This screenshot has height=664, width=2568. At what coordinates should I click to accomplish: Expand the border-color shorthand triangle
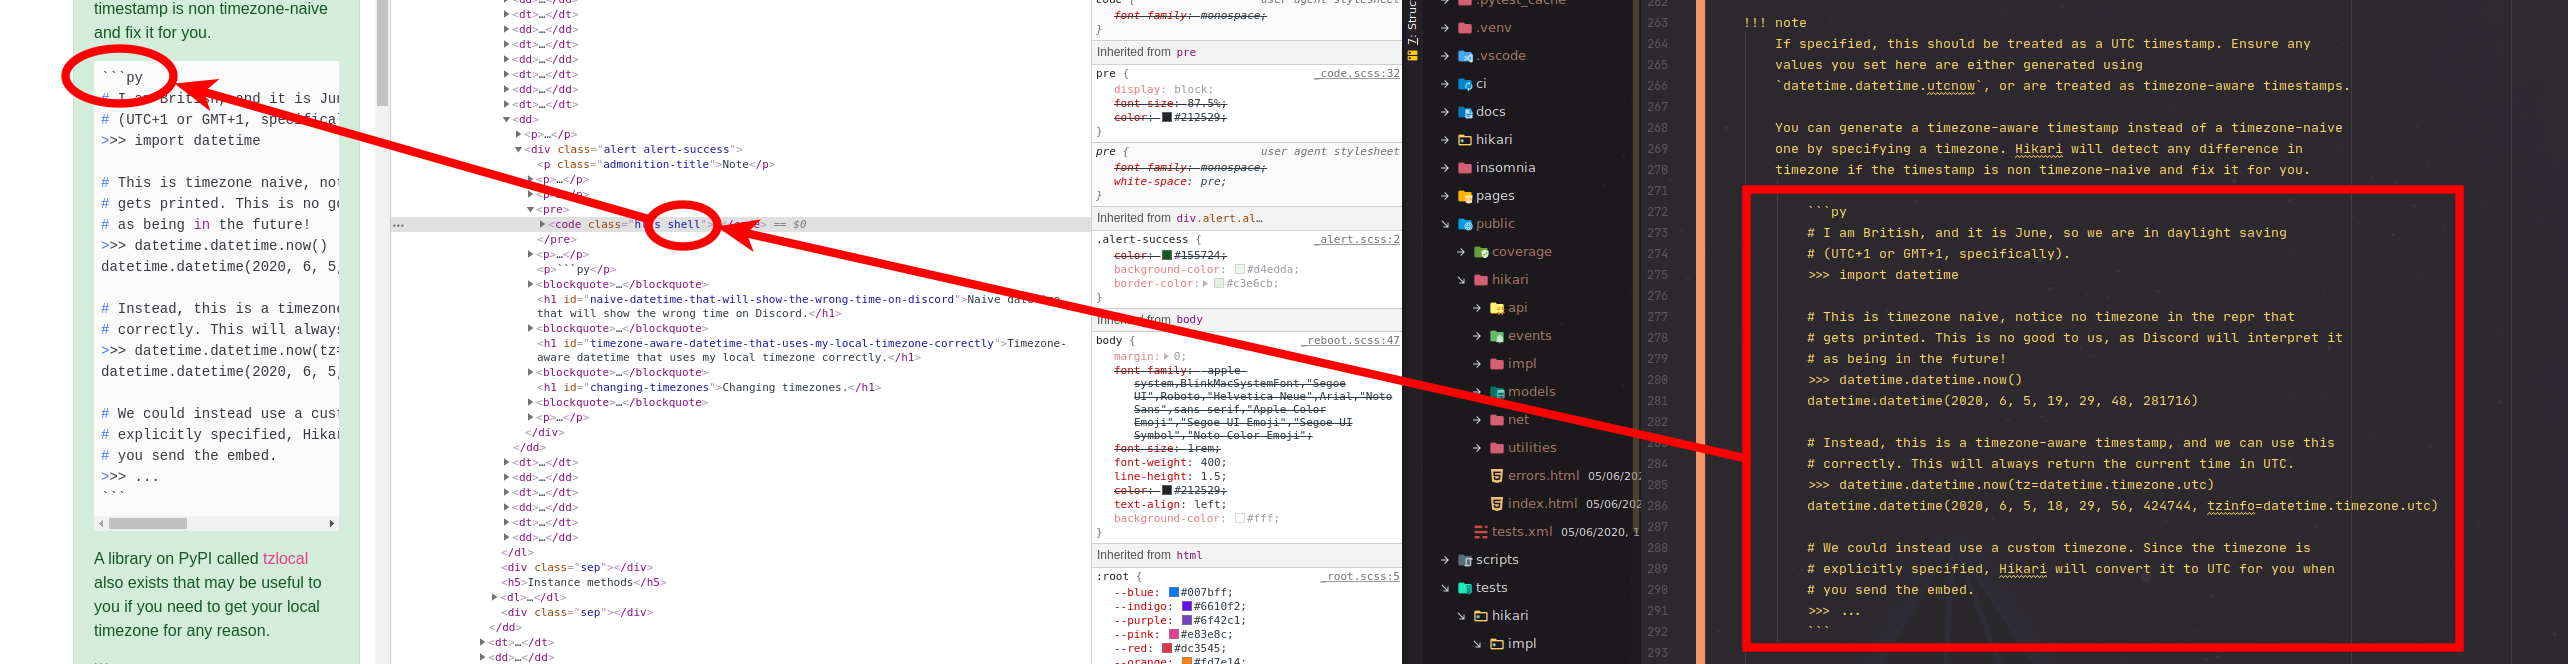(1206, 284)
